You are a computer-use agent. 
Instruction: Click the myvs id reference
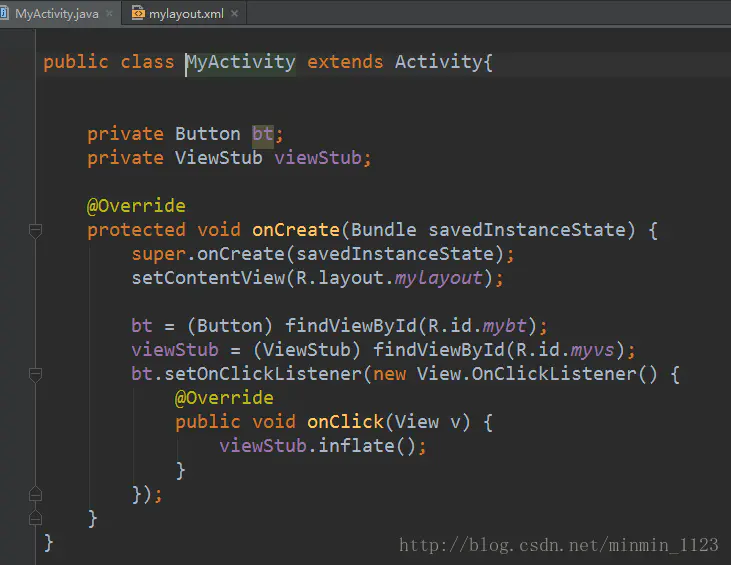[x=593, y=350]
